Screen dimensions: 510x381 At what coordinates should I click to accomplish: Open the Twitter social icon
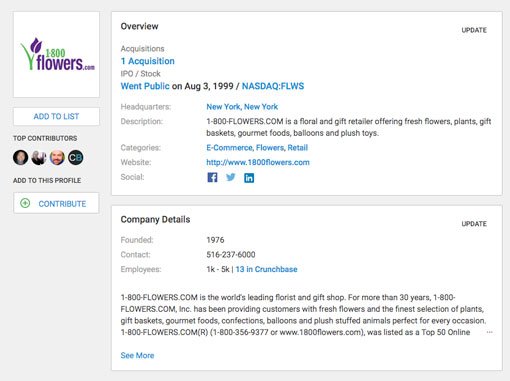tap(231, 177)
